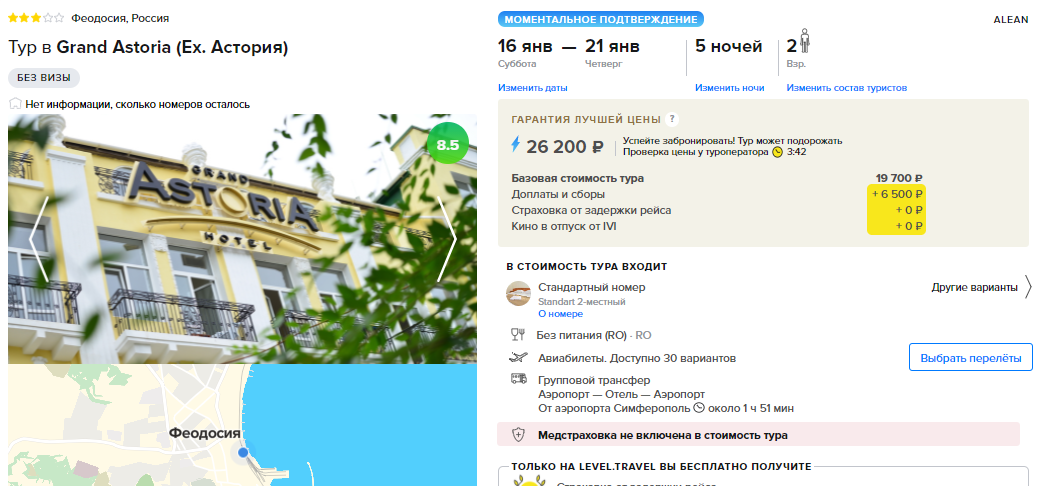Click the lightning bolt price icon
Screen dimensions: 1048x486
point(515,144)
